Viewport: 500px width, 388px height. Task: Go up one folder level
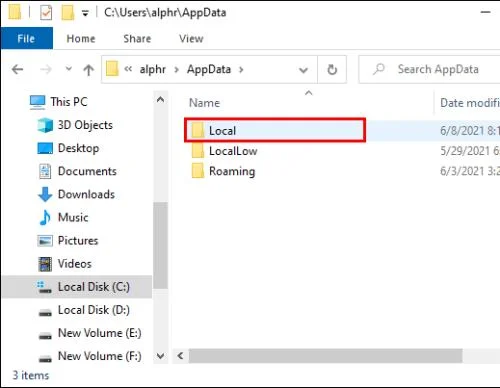pos(88,70)
